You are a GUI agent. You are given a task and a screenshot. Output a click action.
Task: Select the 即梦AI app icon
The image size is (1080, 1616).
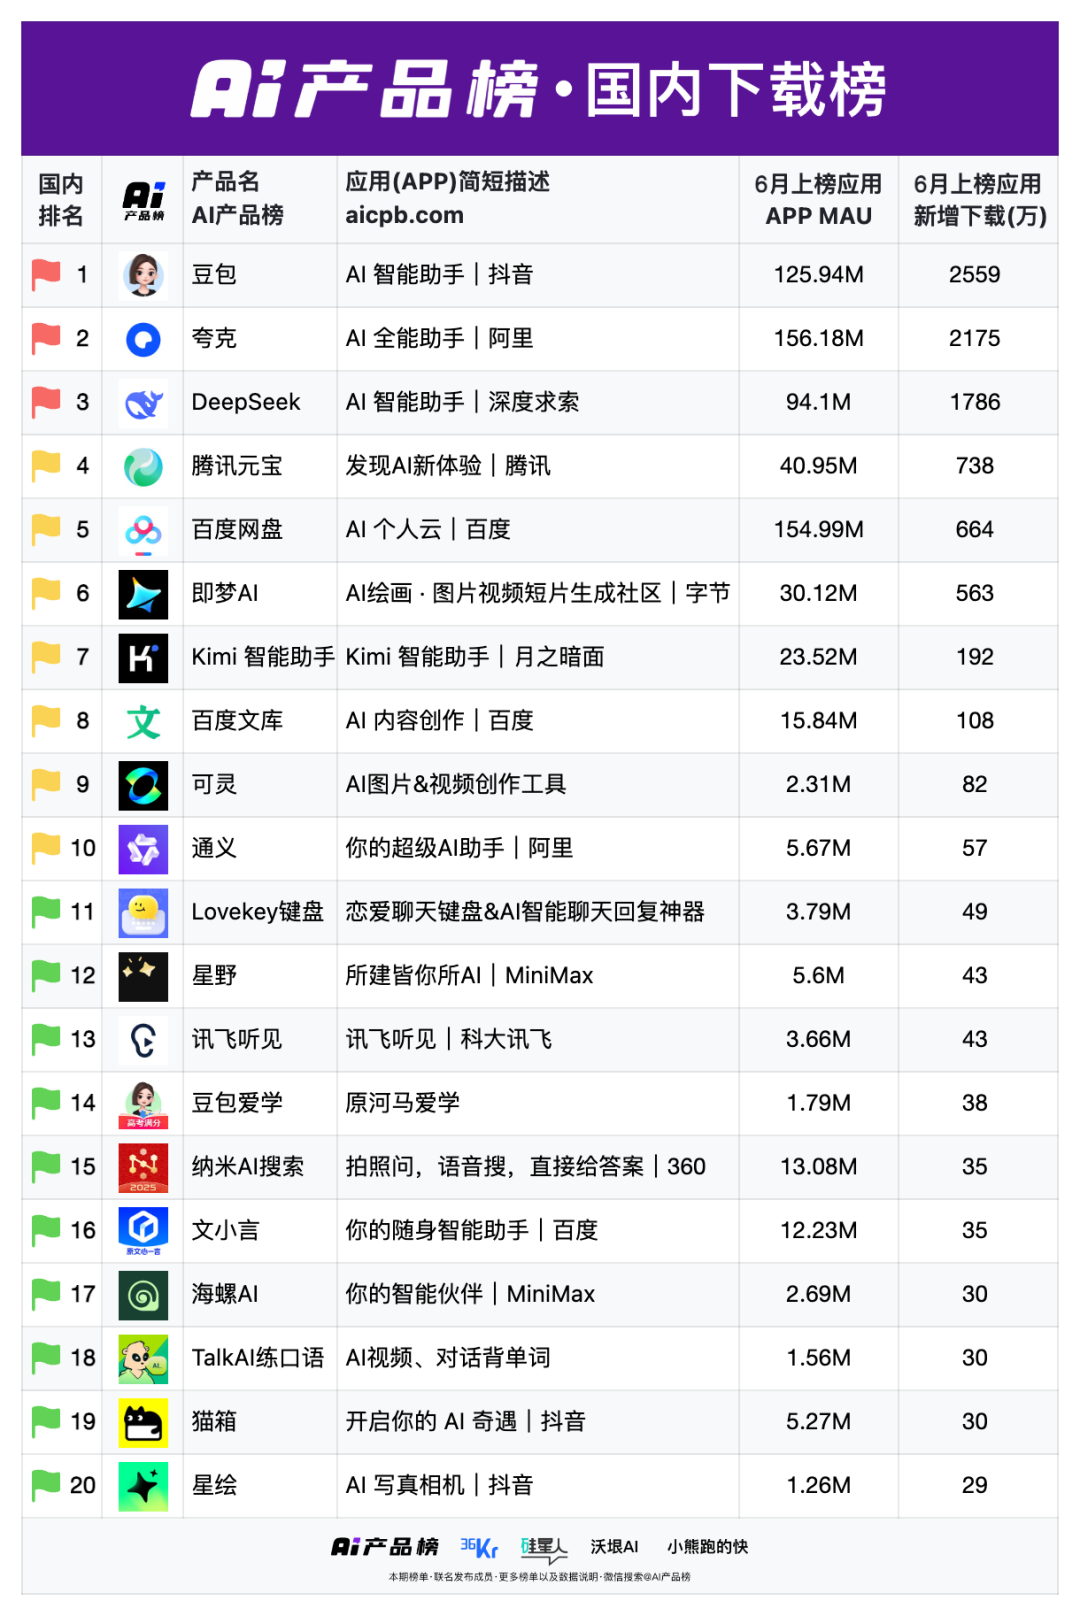[x=143, y=594]
